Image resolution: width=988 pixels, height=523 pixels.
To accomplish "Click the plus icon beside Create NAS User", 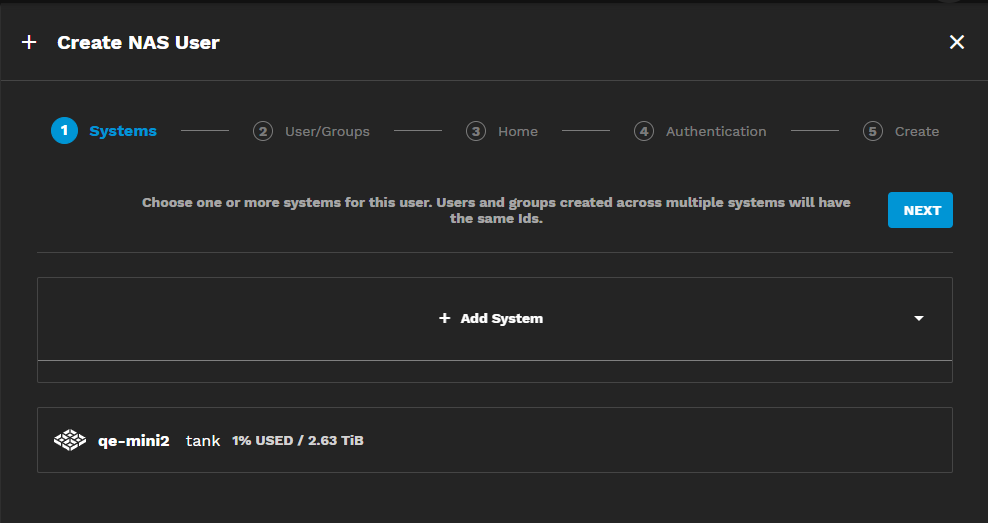I will tap(29, 42).
